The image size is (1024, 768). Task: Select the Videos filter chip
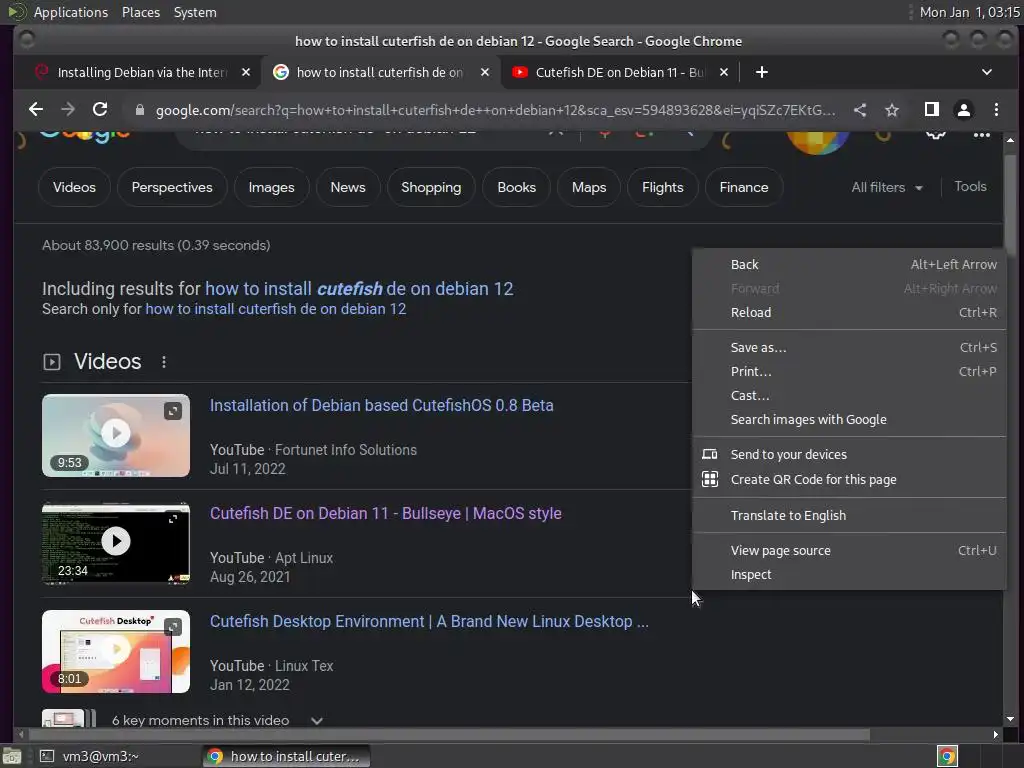click(x=74, y=187)
